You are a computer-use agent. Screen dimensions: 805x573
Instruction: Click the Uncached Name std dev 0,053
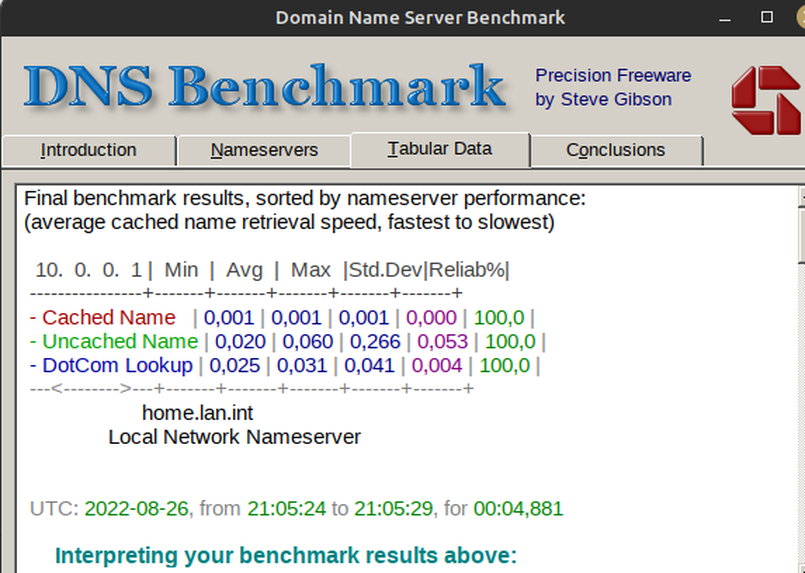coord(443,341)
